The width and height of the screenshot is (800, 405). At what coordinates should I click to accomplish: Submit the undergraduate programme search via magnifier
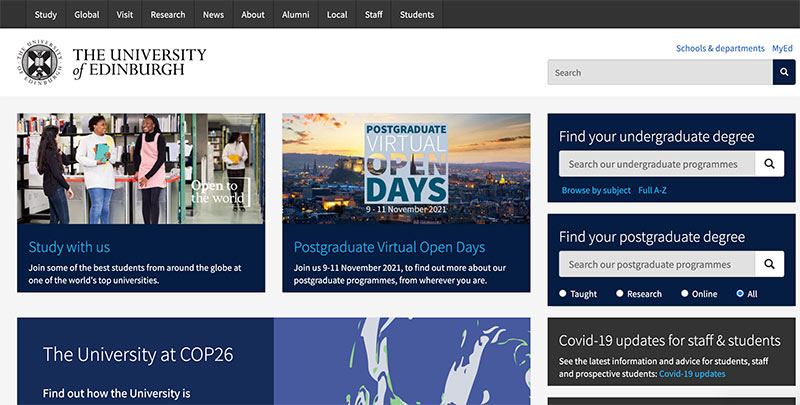coord(769,164)
